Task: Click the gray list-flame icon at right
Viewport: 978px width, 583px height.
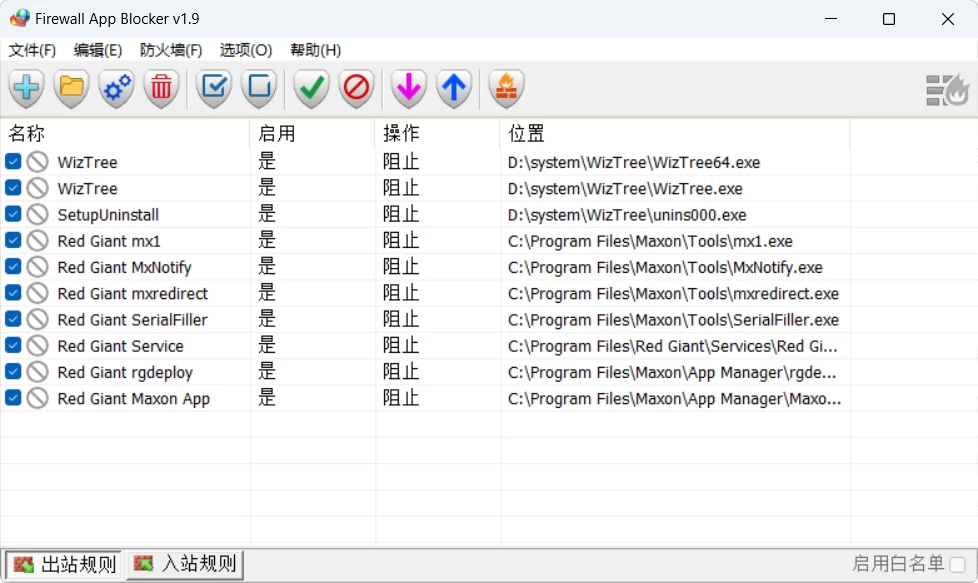Action: coord(947,90)
